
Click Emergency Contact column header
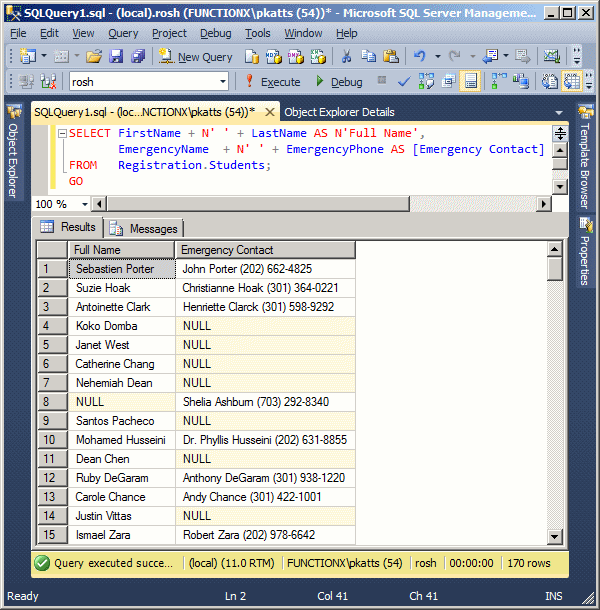(x=265, y=250)
